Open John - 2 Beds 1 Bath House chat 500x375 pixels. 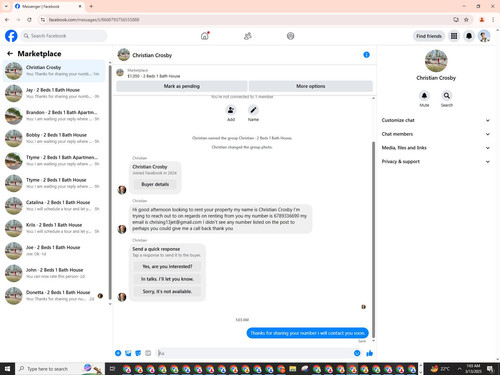[54, 273]
